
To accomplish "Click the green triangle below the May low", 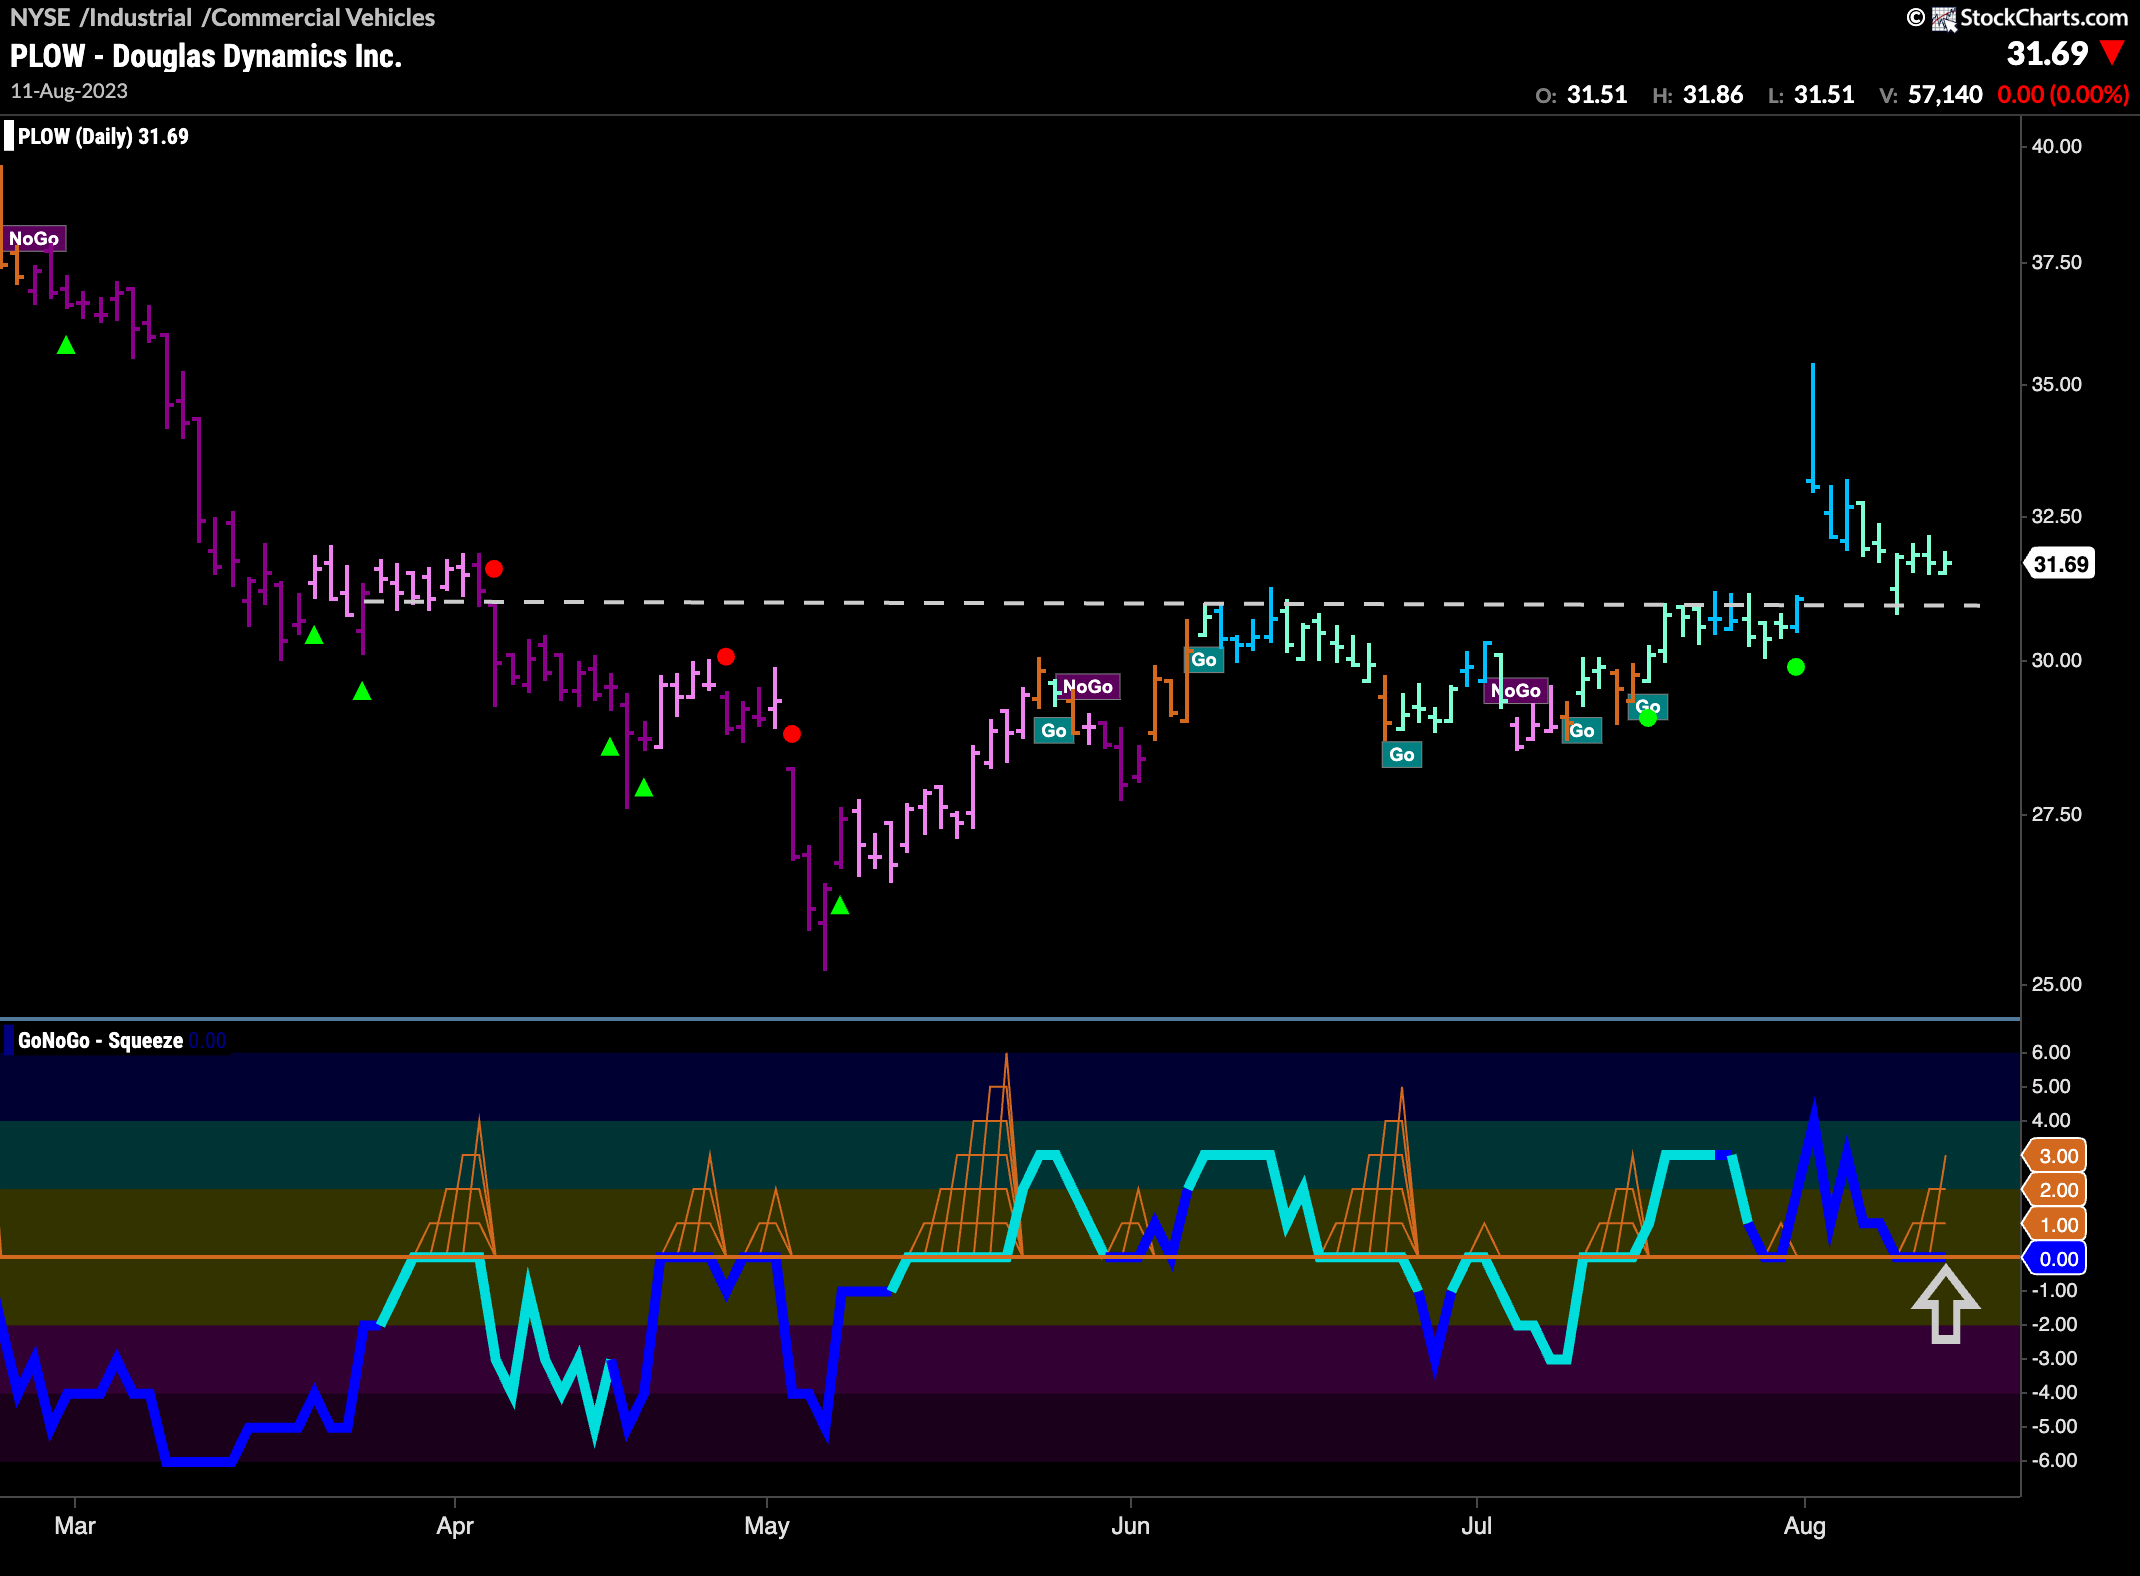I will coord(840,905).
